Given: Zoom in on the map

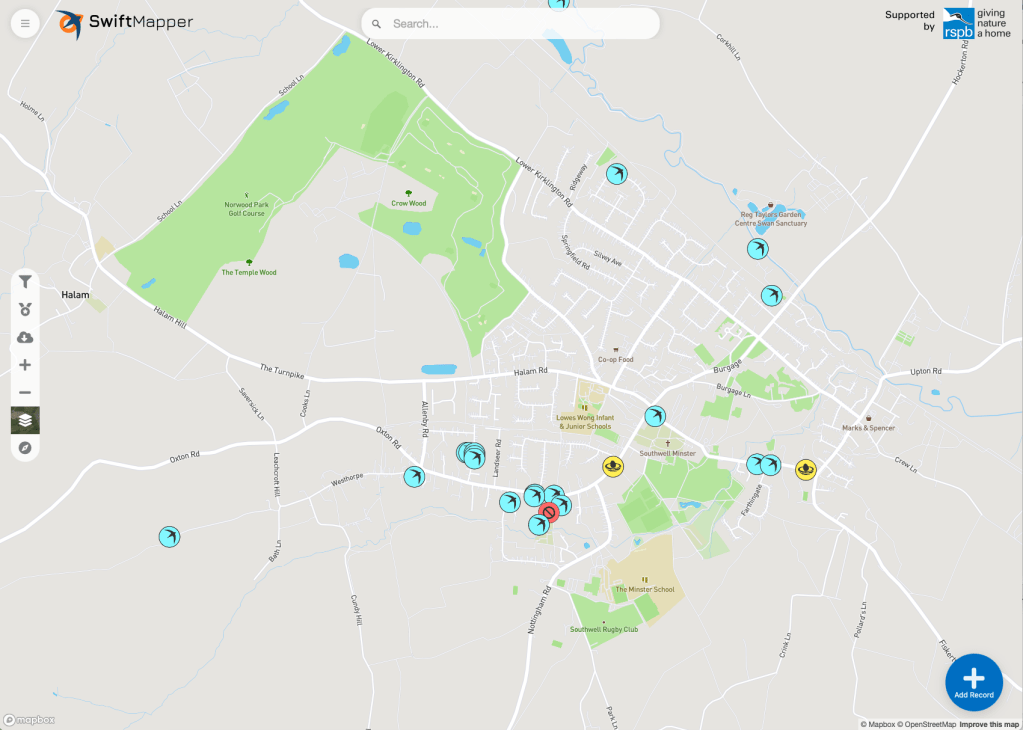Looking at the screenshot, I should click(x=25, y=365).
